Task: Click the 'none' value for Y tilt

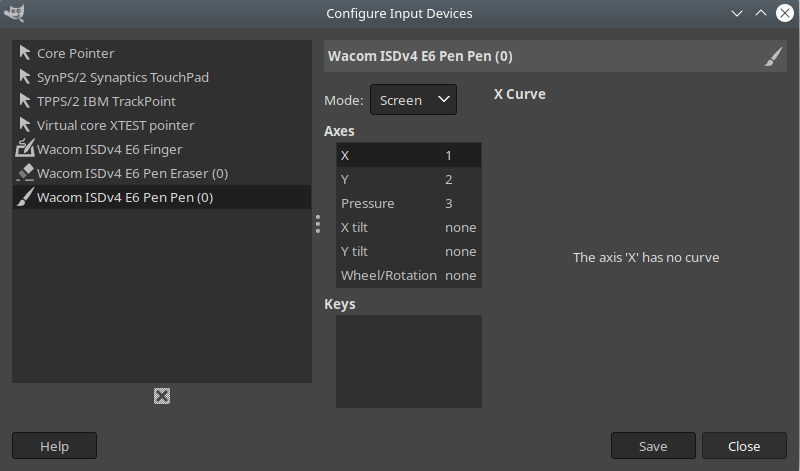Action: [x=461, y=251]
